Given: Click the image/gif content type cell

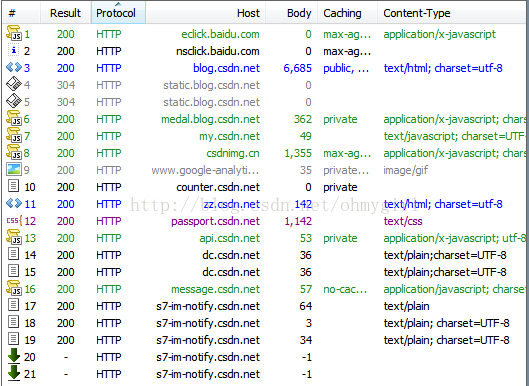Looking at the screenshot, I should pyautogui.click(x=406, y=170).
